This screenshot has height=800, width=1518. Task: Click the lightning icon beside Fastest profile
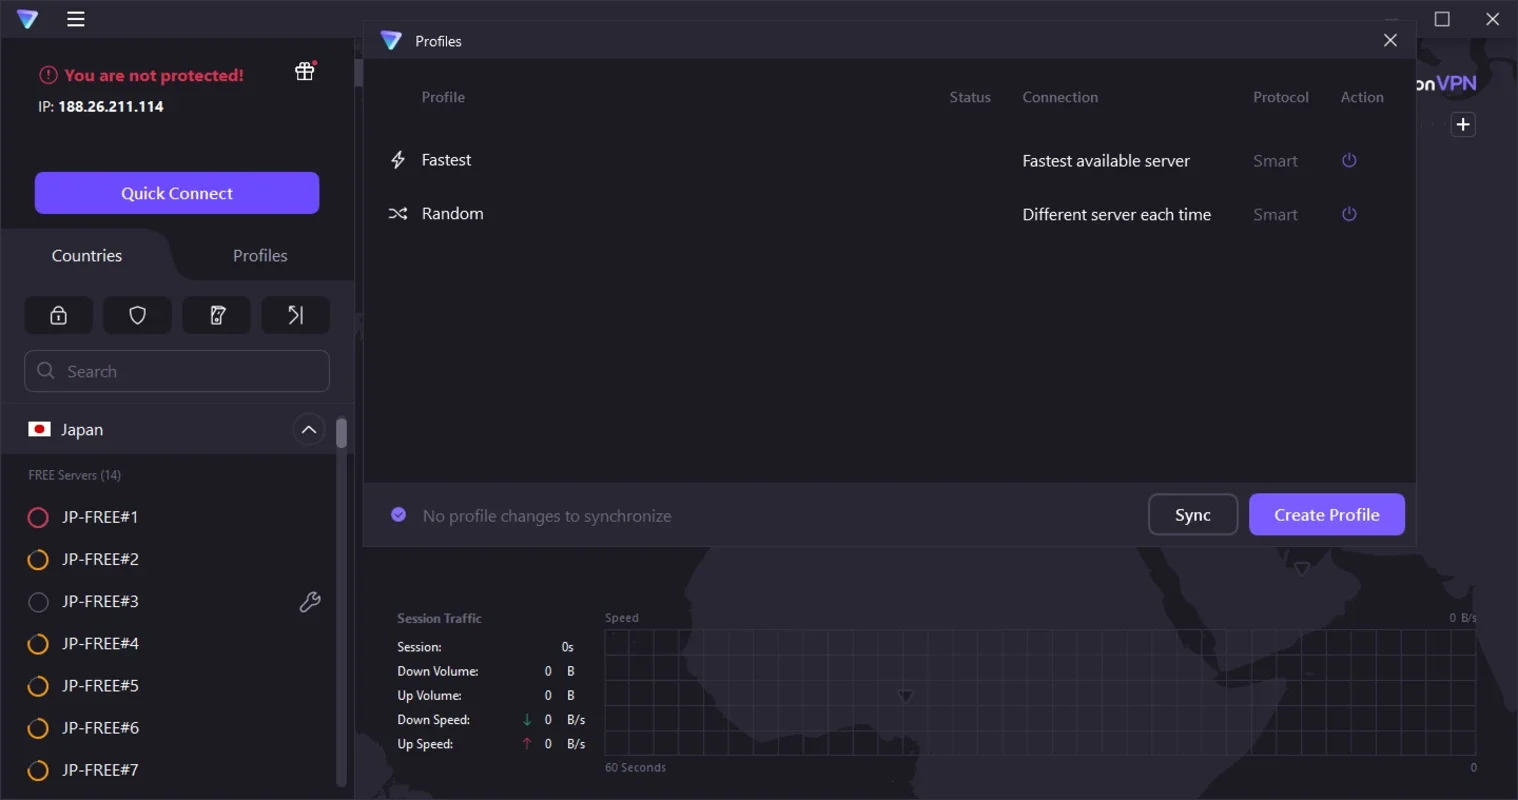tap(397, 159)
